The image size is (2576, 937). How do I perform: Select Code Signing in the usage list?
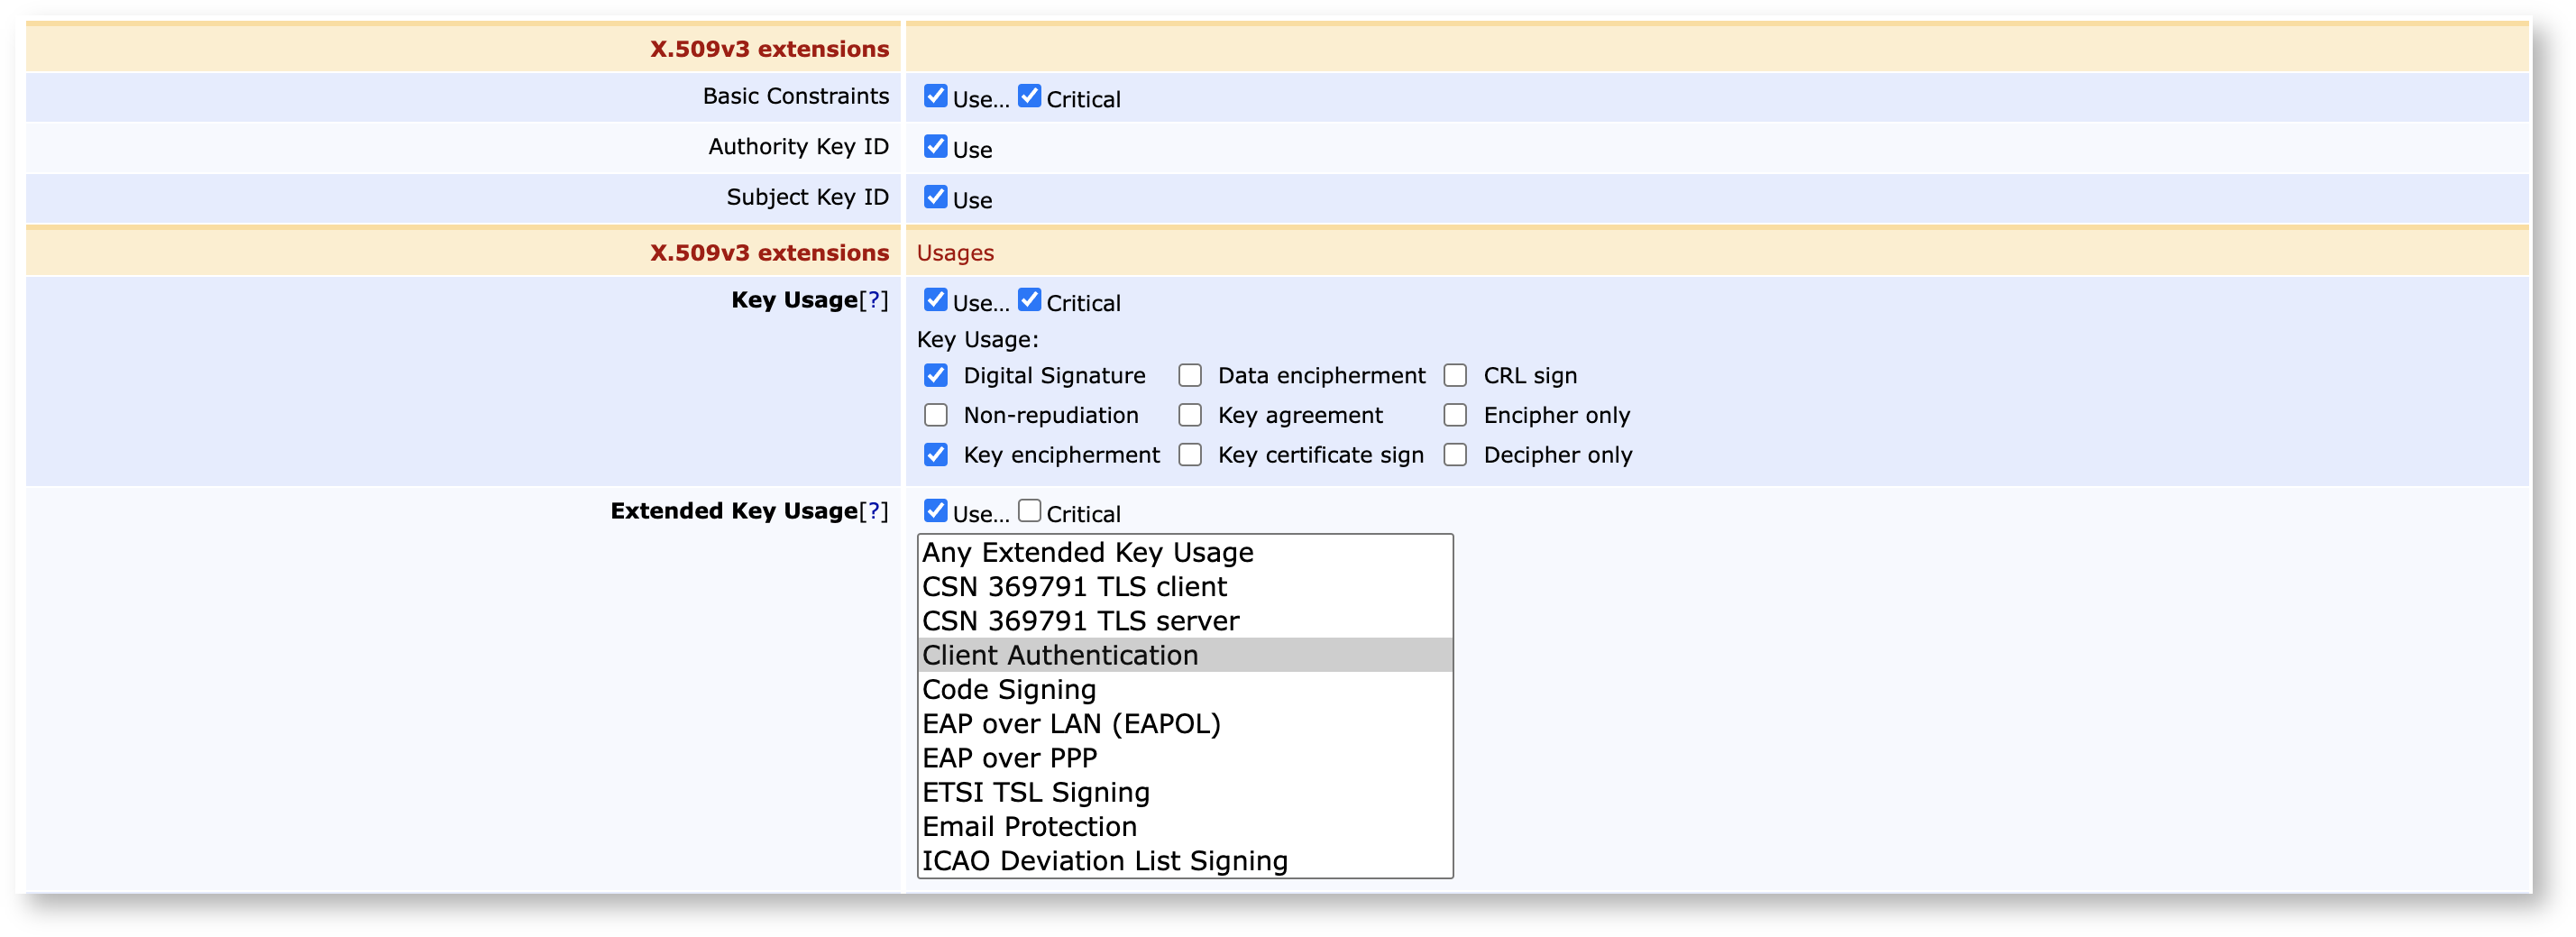[1008, 690]
